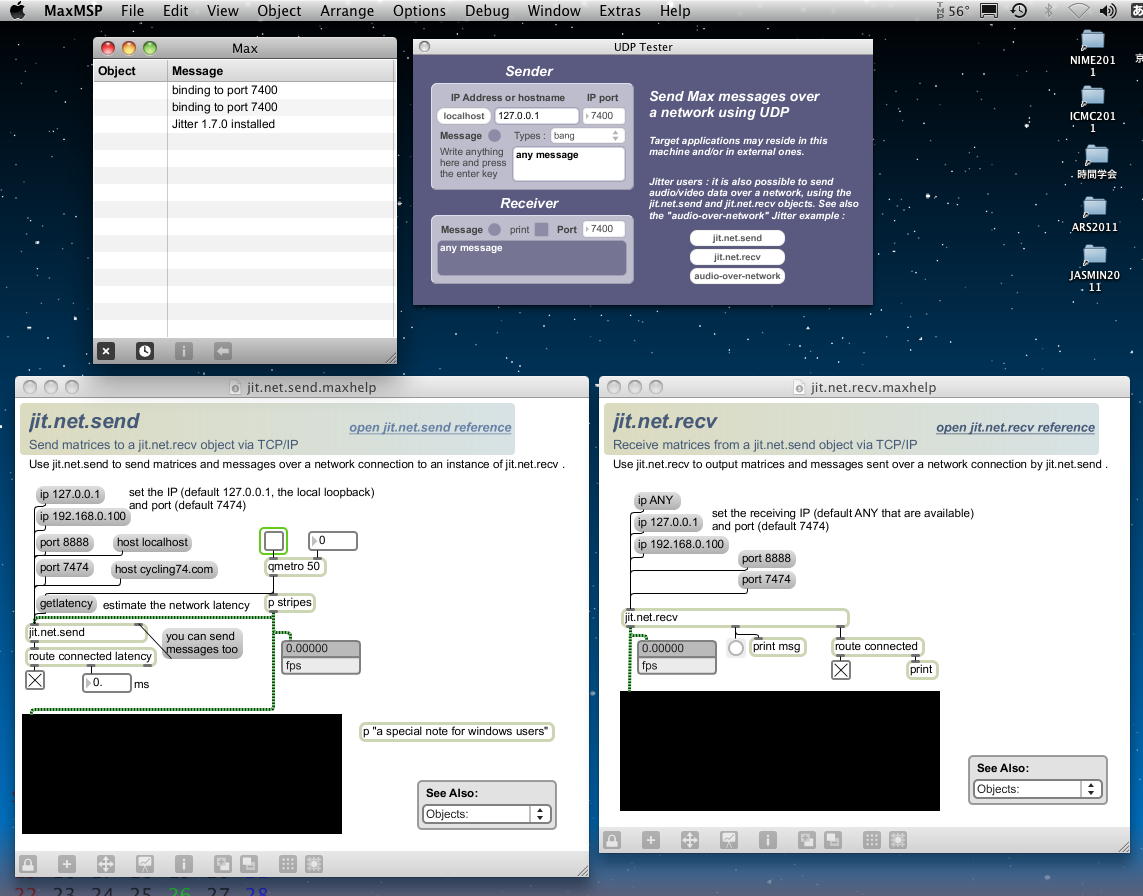Click Sender Message bang button in UDP Tester

pyautogui.click(x=494, y=136)
